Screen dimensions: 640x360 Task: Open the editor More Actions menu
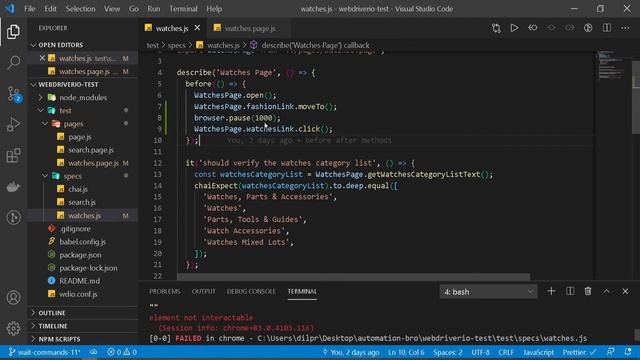click(x=625, y=28)
